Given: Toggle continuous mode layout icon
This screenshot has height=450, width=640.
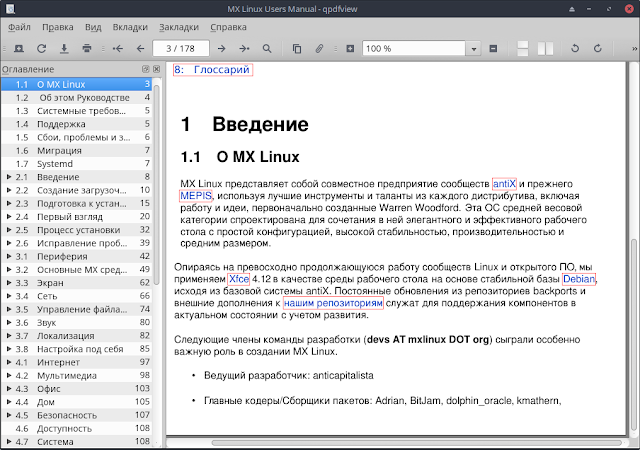Looking at the screenshot, I should [x=523, y=49].
